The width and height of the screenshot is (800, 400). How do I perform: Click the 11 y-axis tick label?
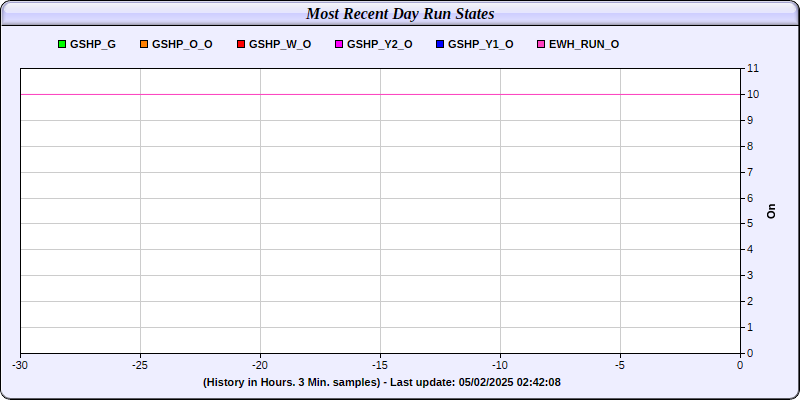(753, 68)
